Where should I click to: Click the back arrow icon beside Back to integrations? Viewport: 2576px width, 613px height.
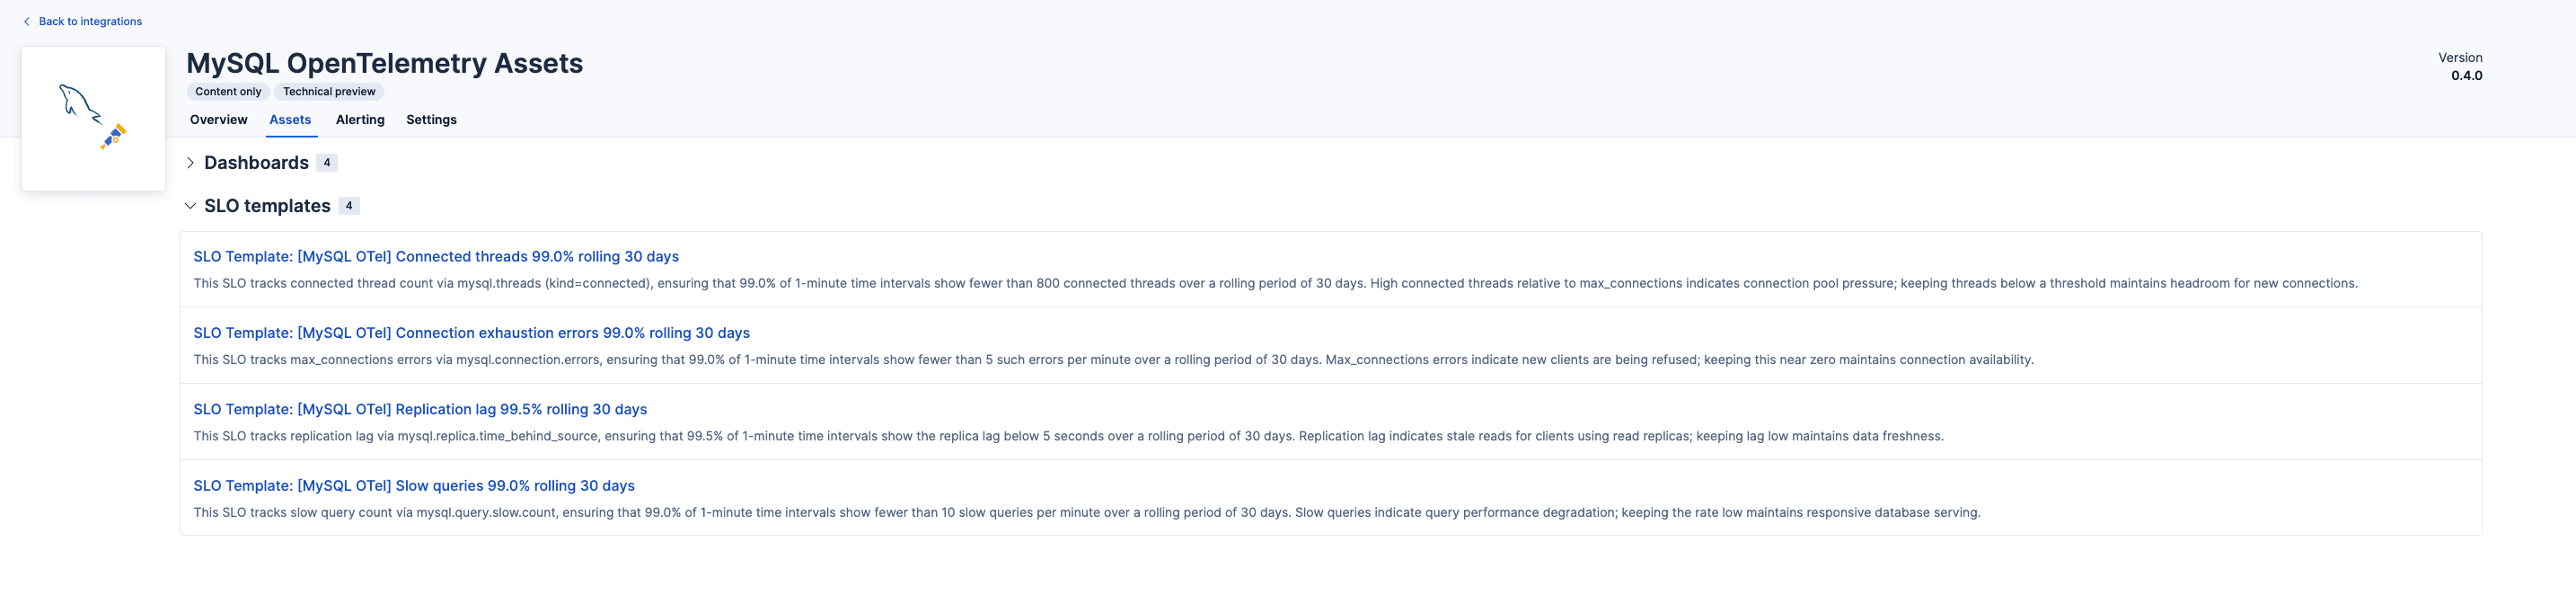27,21
